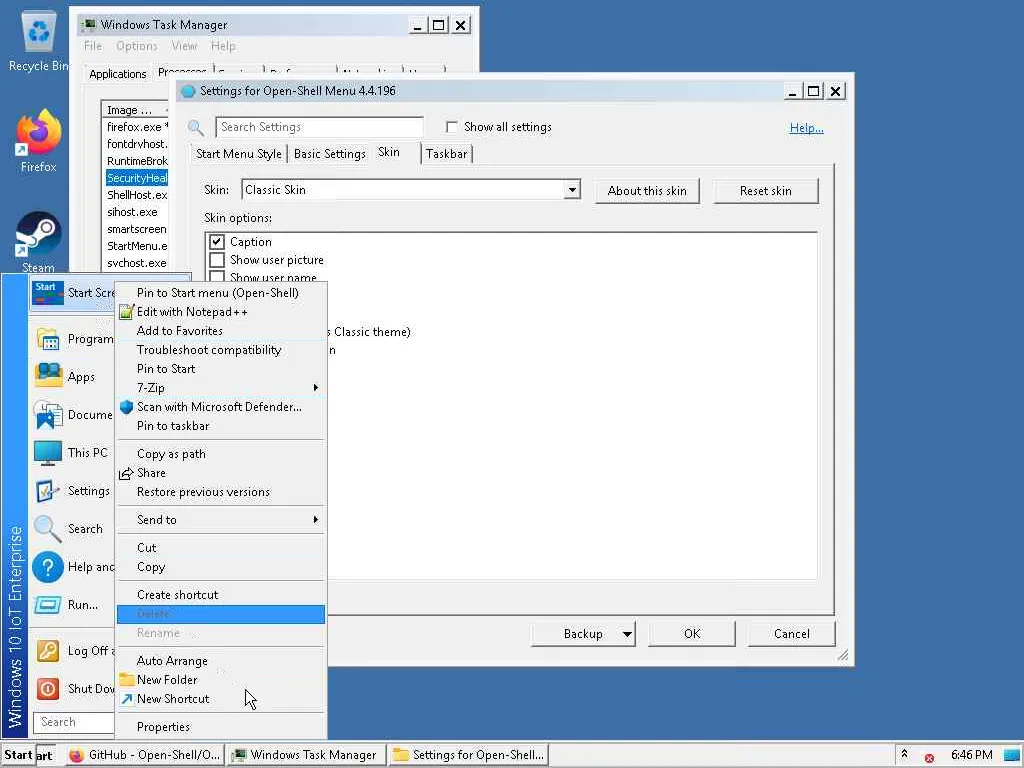Choose Pin to Start menu (Open-Shell)
The width and height of the screenshot is (1024, 768).
pyautogui.click(x=221, y=293)
